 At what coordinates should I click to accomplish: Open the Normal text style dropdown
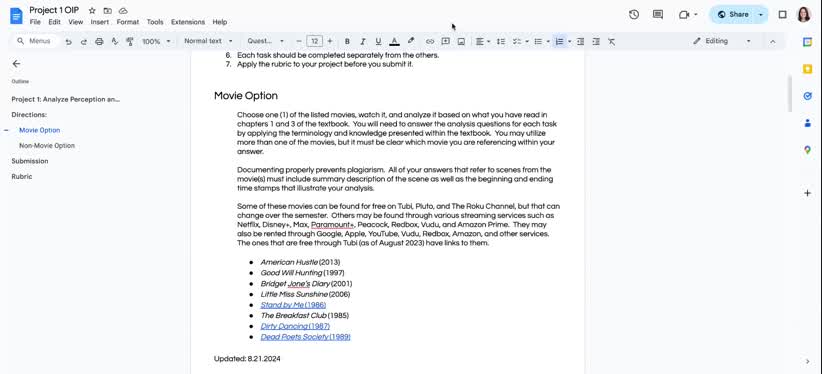[208, 41]
